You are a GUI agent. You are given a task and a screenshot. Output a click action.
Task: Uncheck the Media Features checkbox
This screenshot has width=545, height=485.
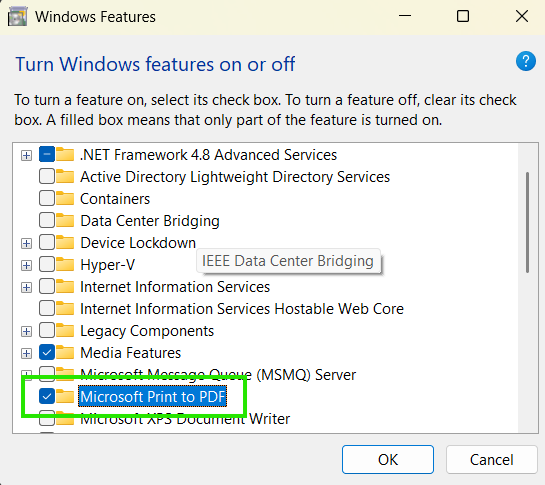[x=47, y=353]
